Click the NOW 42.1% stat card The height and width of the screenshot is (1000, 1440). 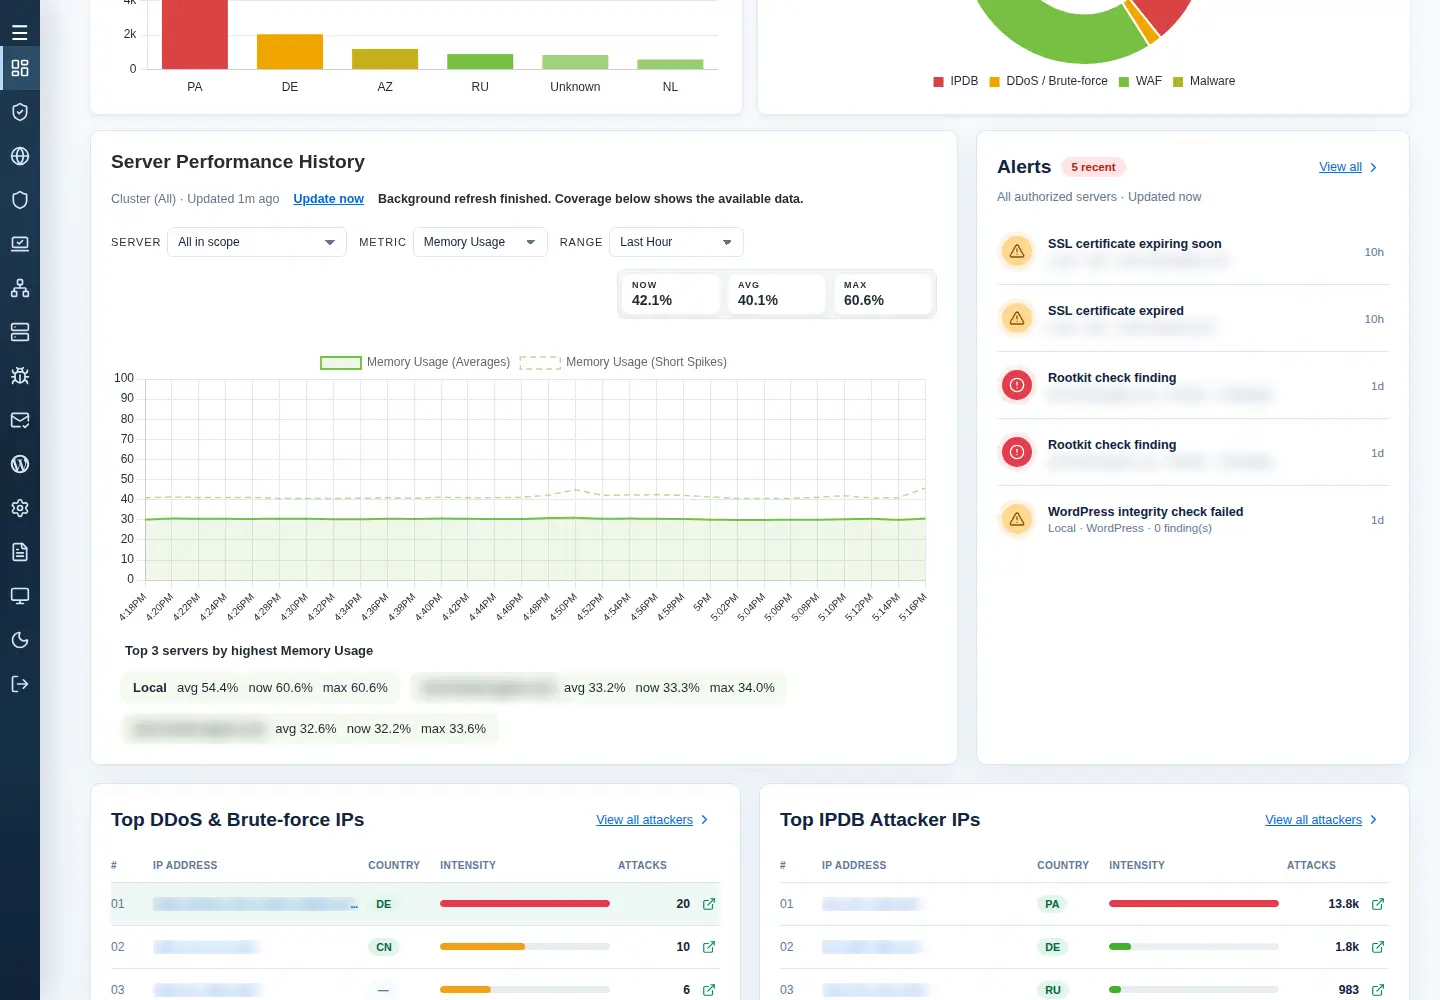pyautogui.click(x=671, y=294)
